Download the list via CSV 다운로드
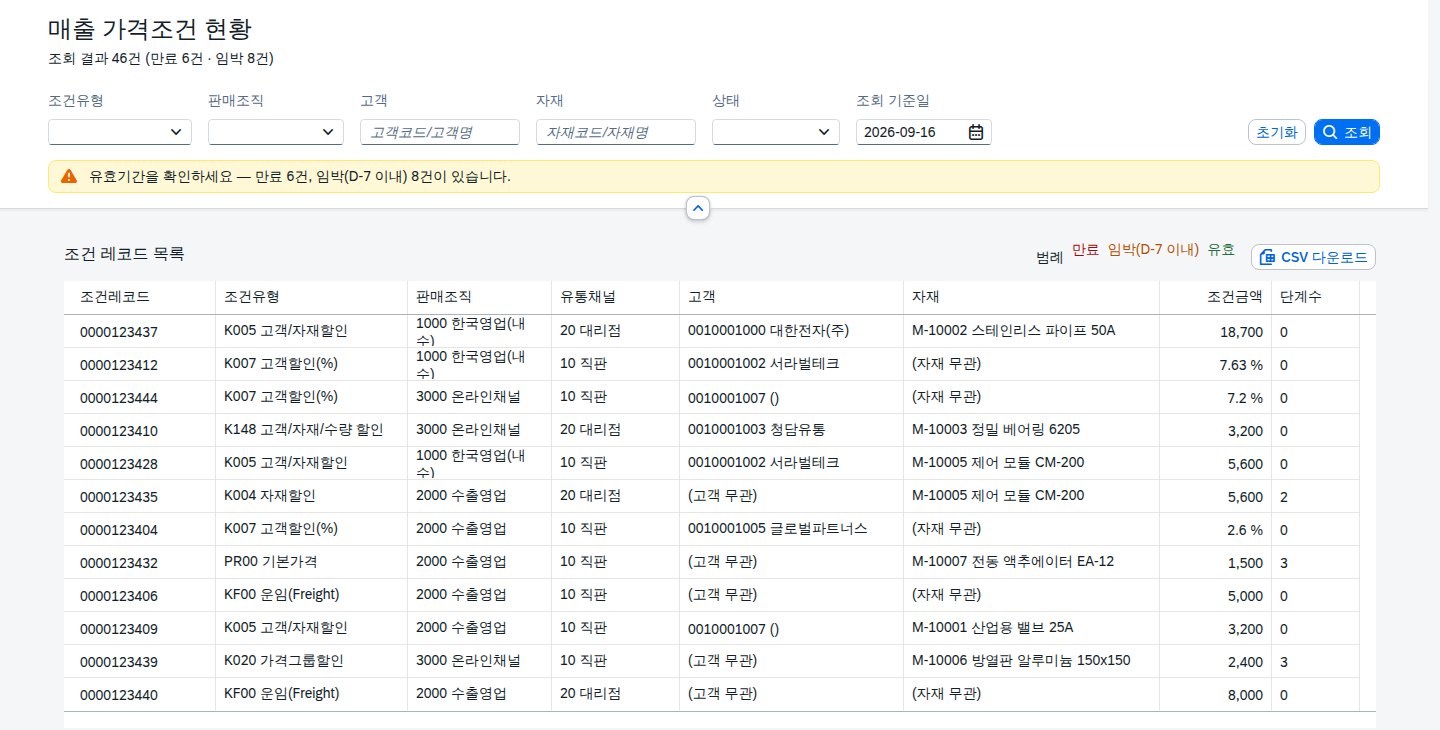 1313,257
